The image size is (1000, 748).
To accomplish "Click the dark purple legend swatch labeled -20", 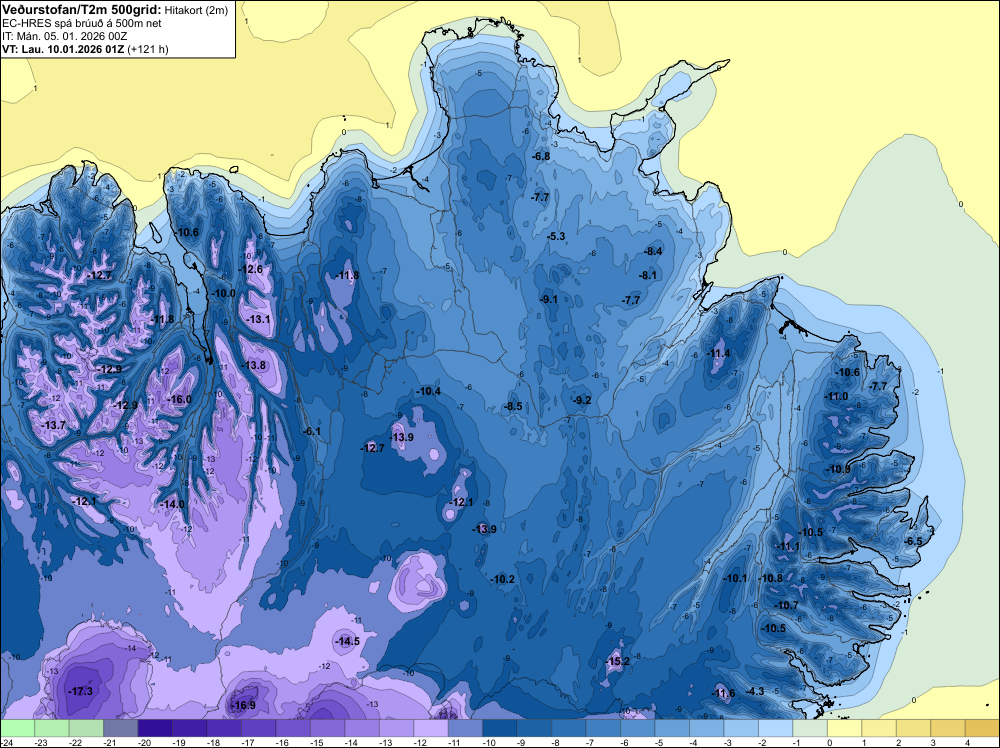I will point(155,728).
